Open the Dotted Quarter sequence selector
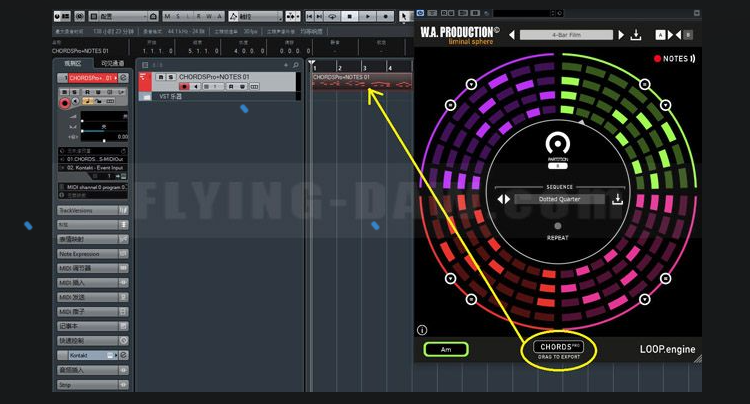750x404 pixels. click(560, 199)
